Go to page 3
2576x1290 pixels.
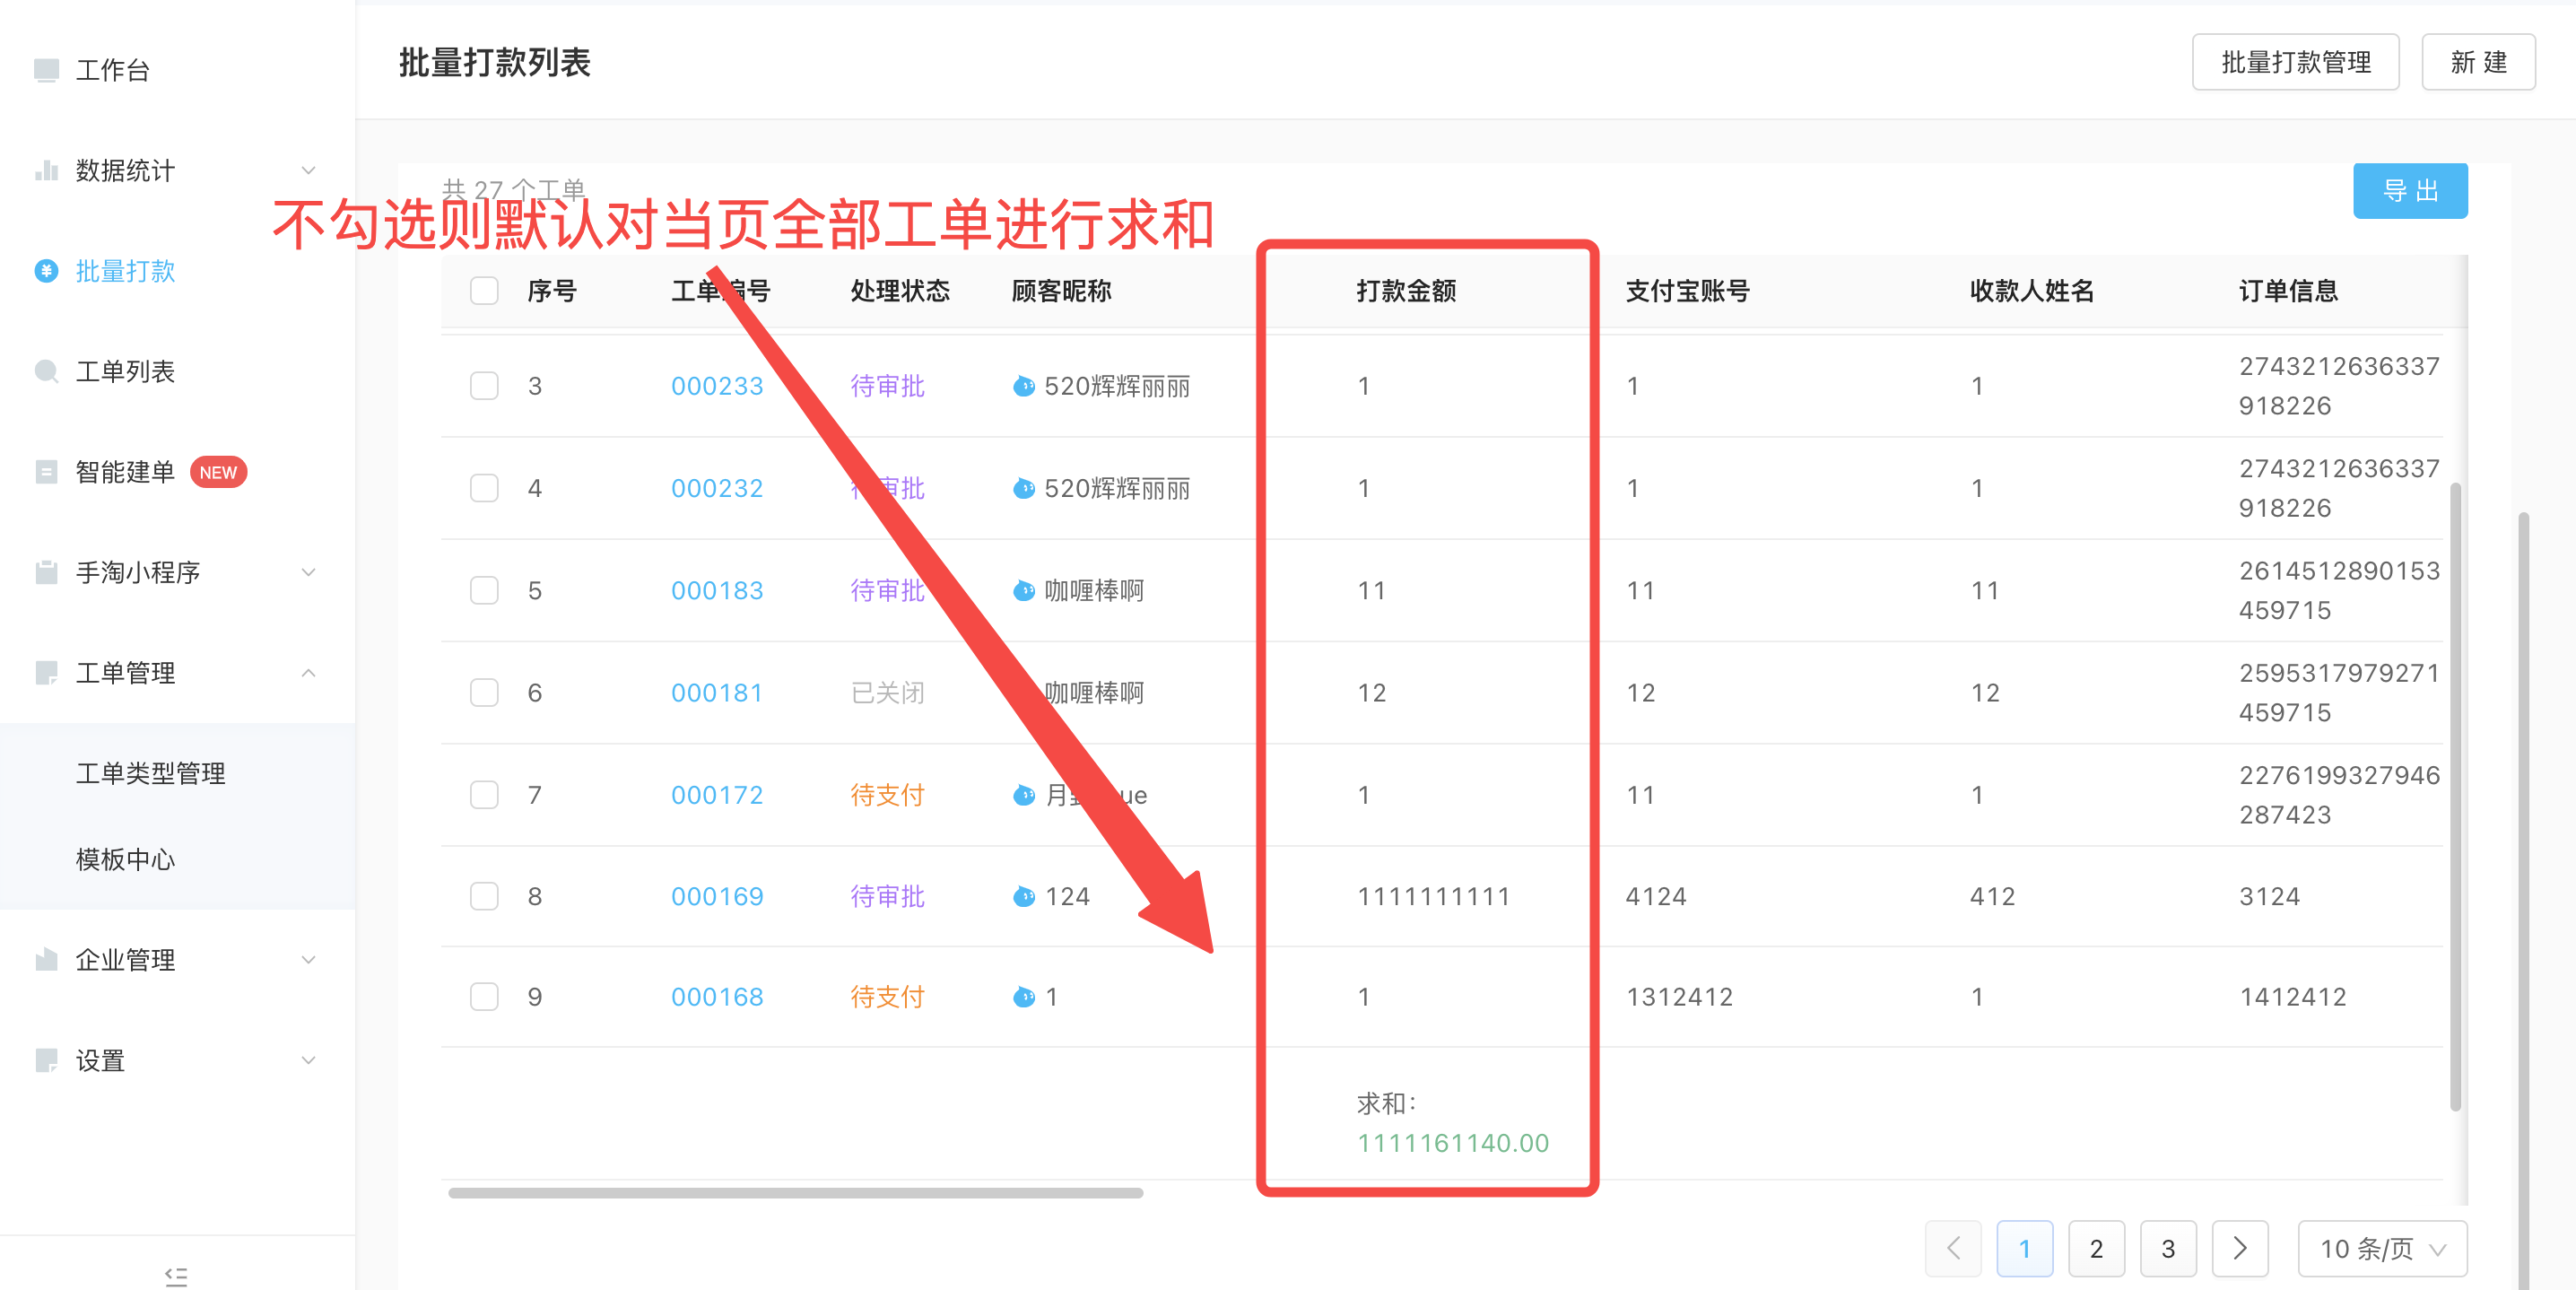2168,1248
